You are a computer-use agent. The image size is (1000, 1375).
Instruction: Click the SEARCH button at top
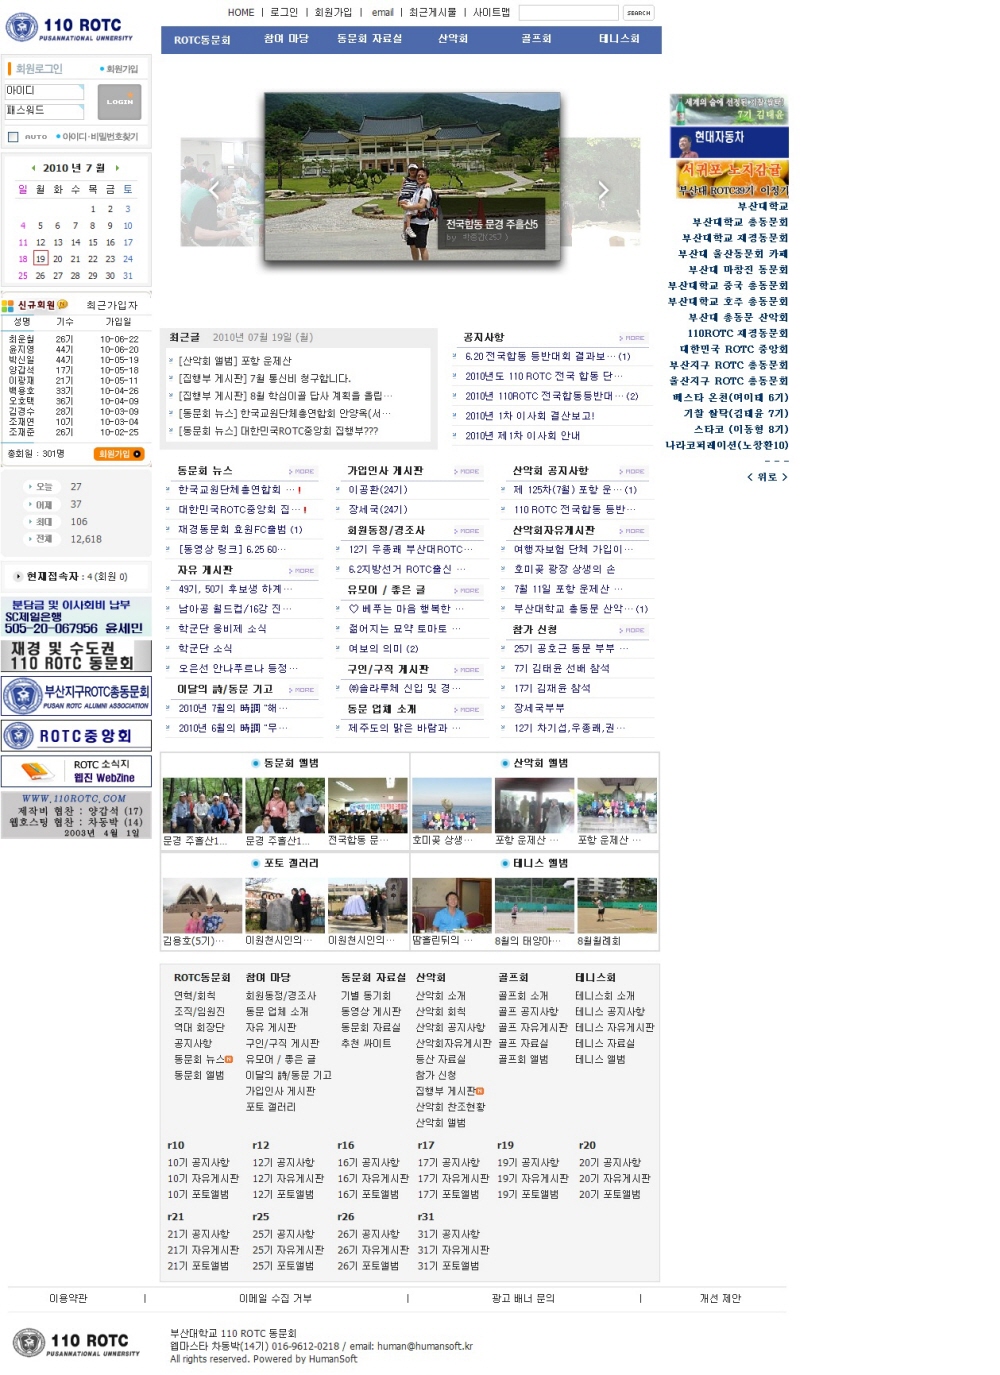click(x=638, y=13)
